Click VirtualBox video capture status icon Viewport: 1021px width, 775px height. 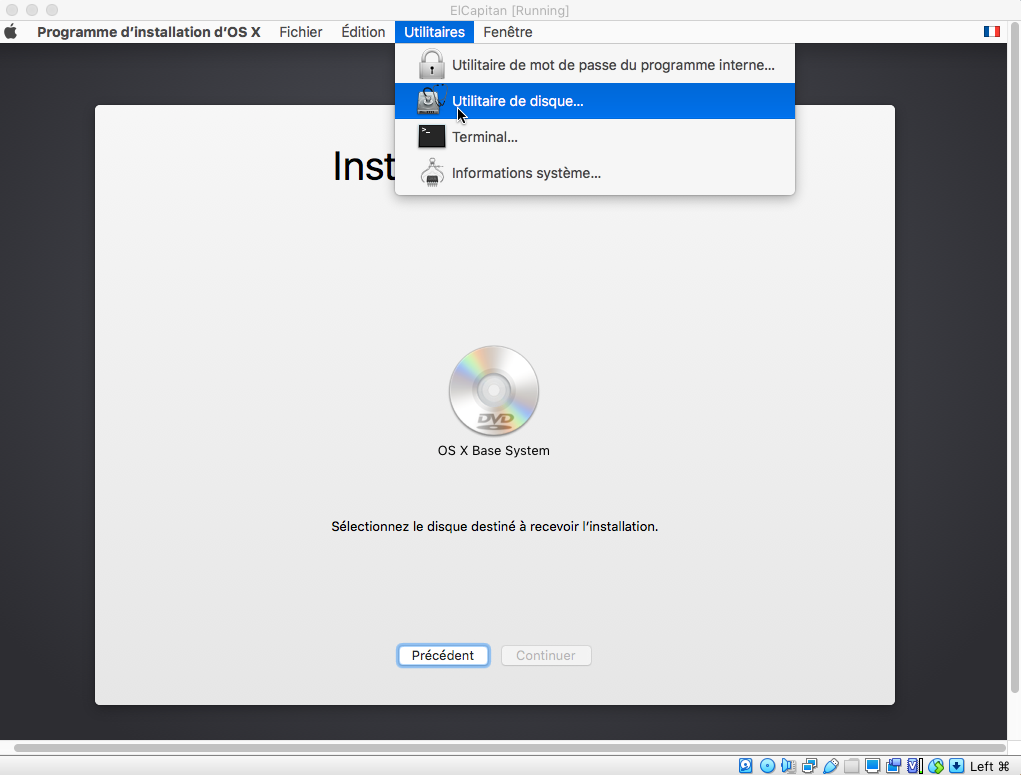[893, 766]
